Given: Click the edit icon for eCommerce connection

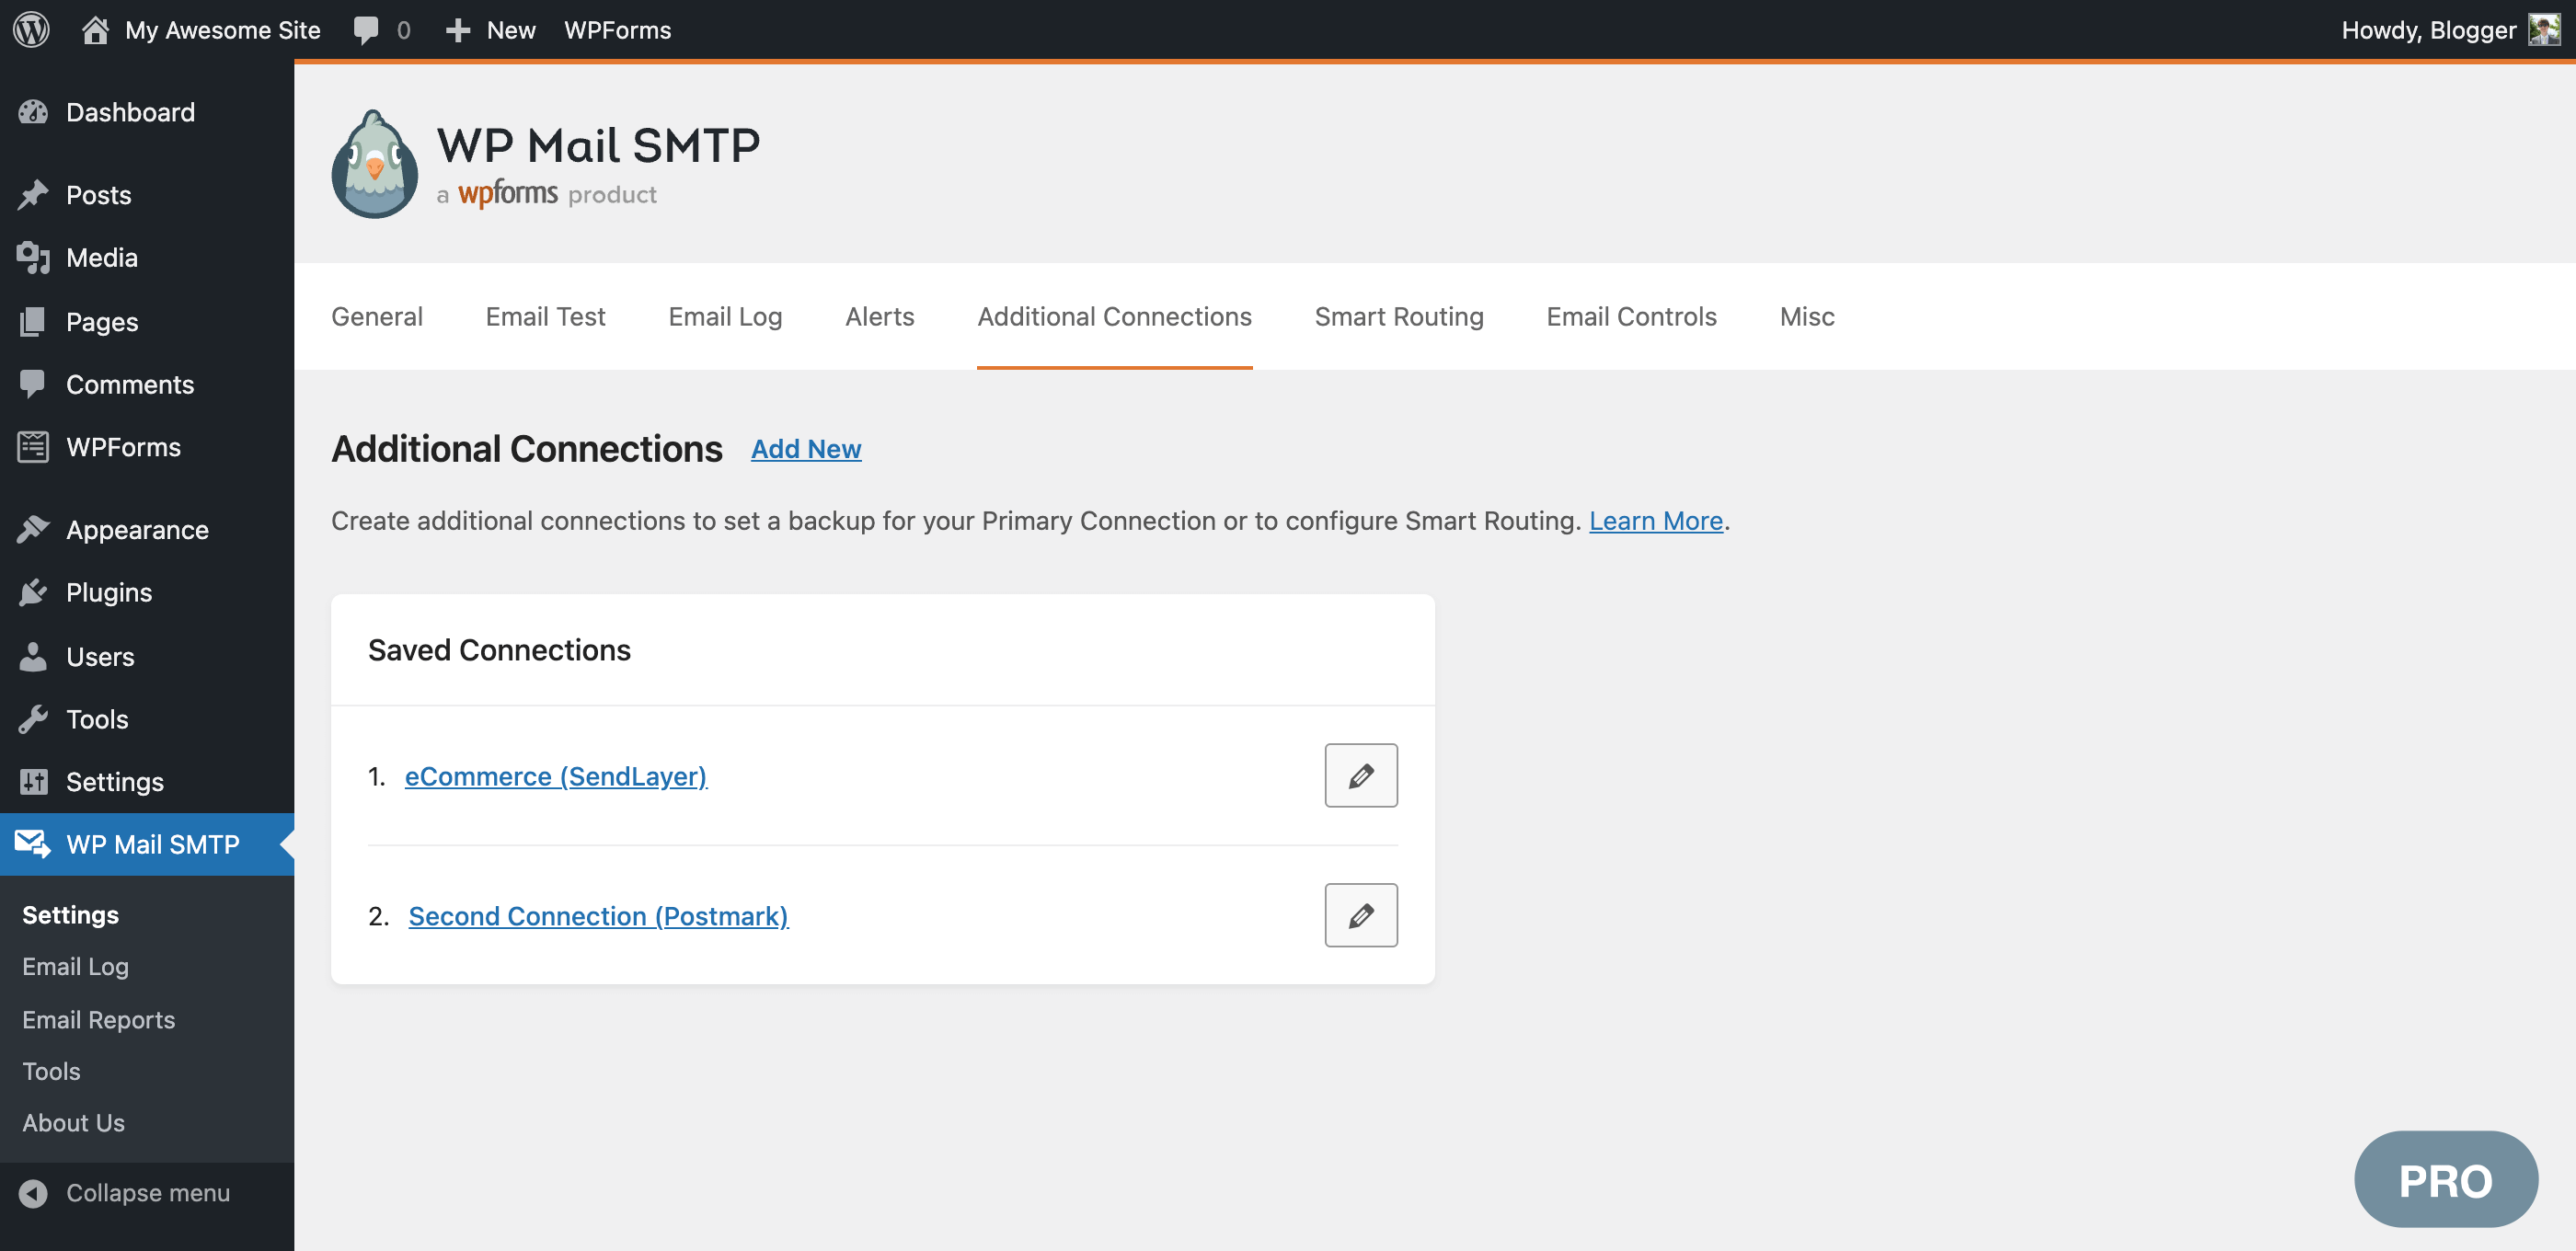Looking at the screenshot, I should [x=1362, y=775].
